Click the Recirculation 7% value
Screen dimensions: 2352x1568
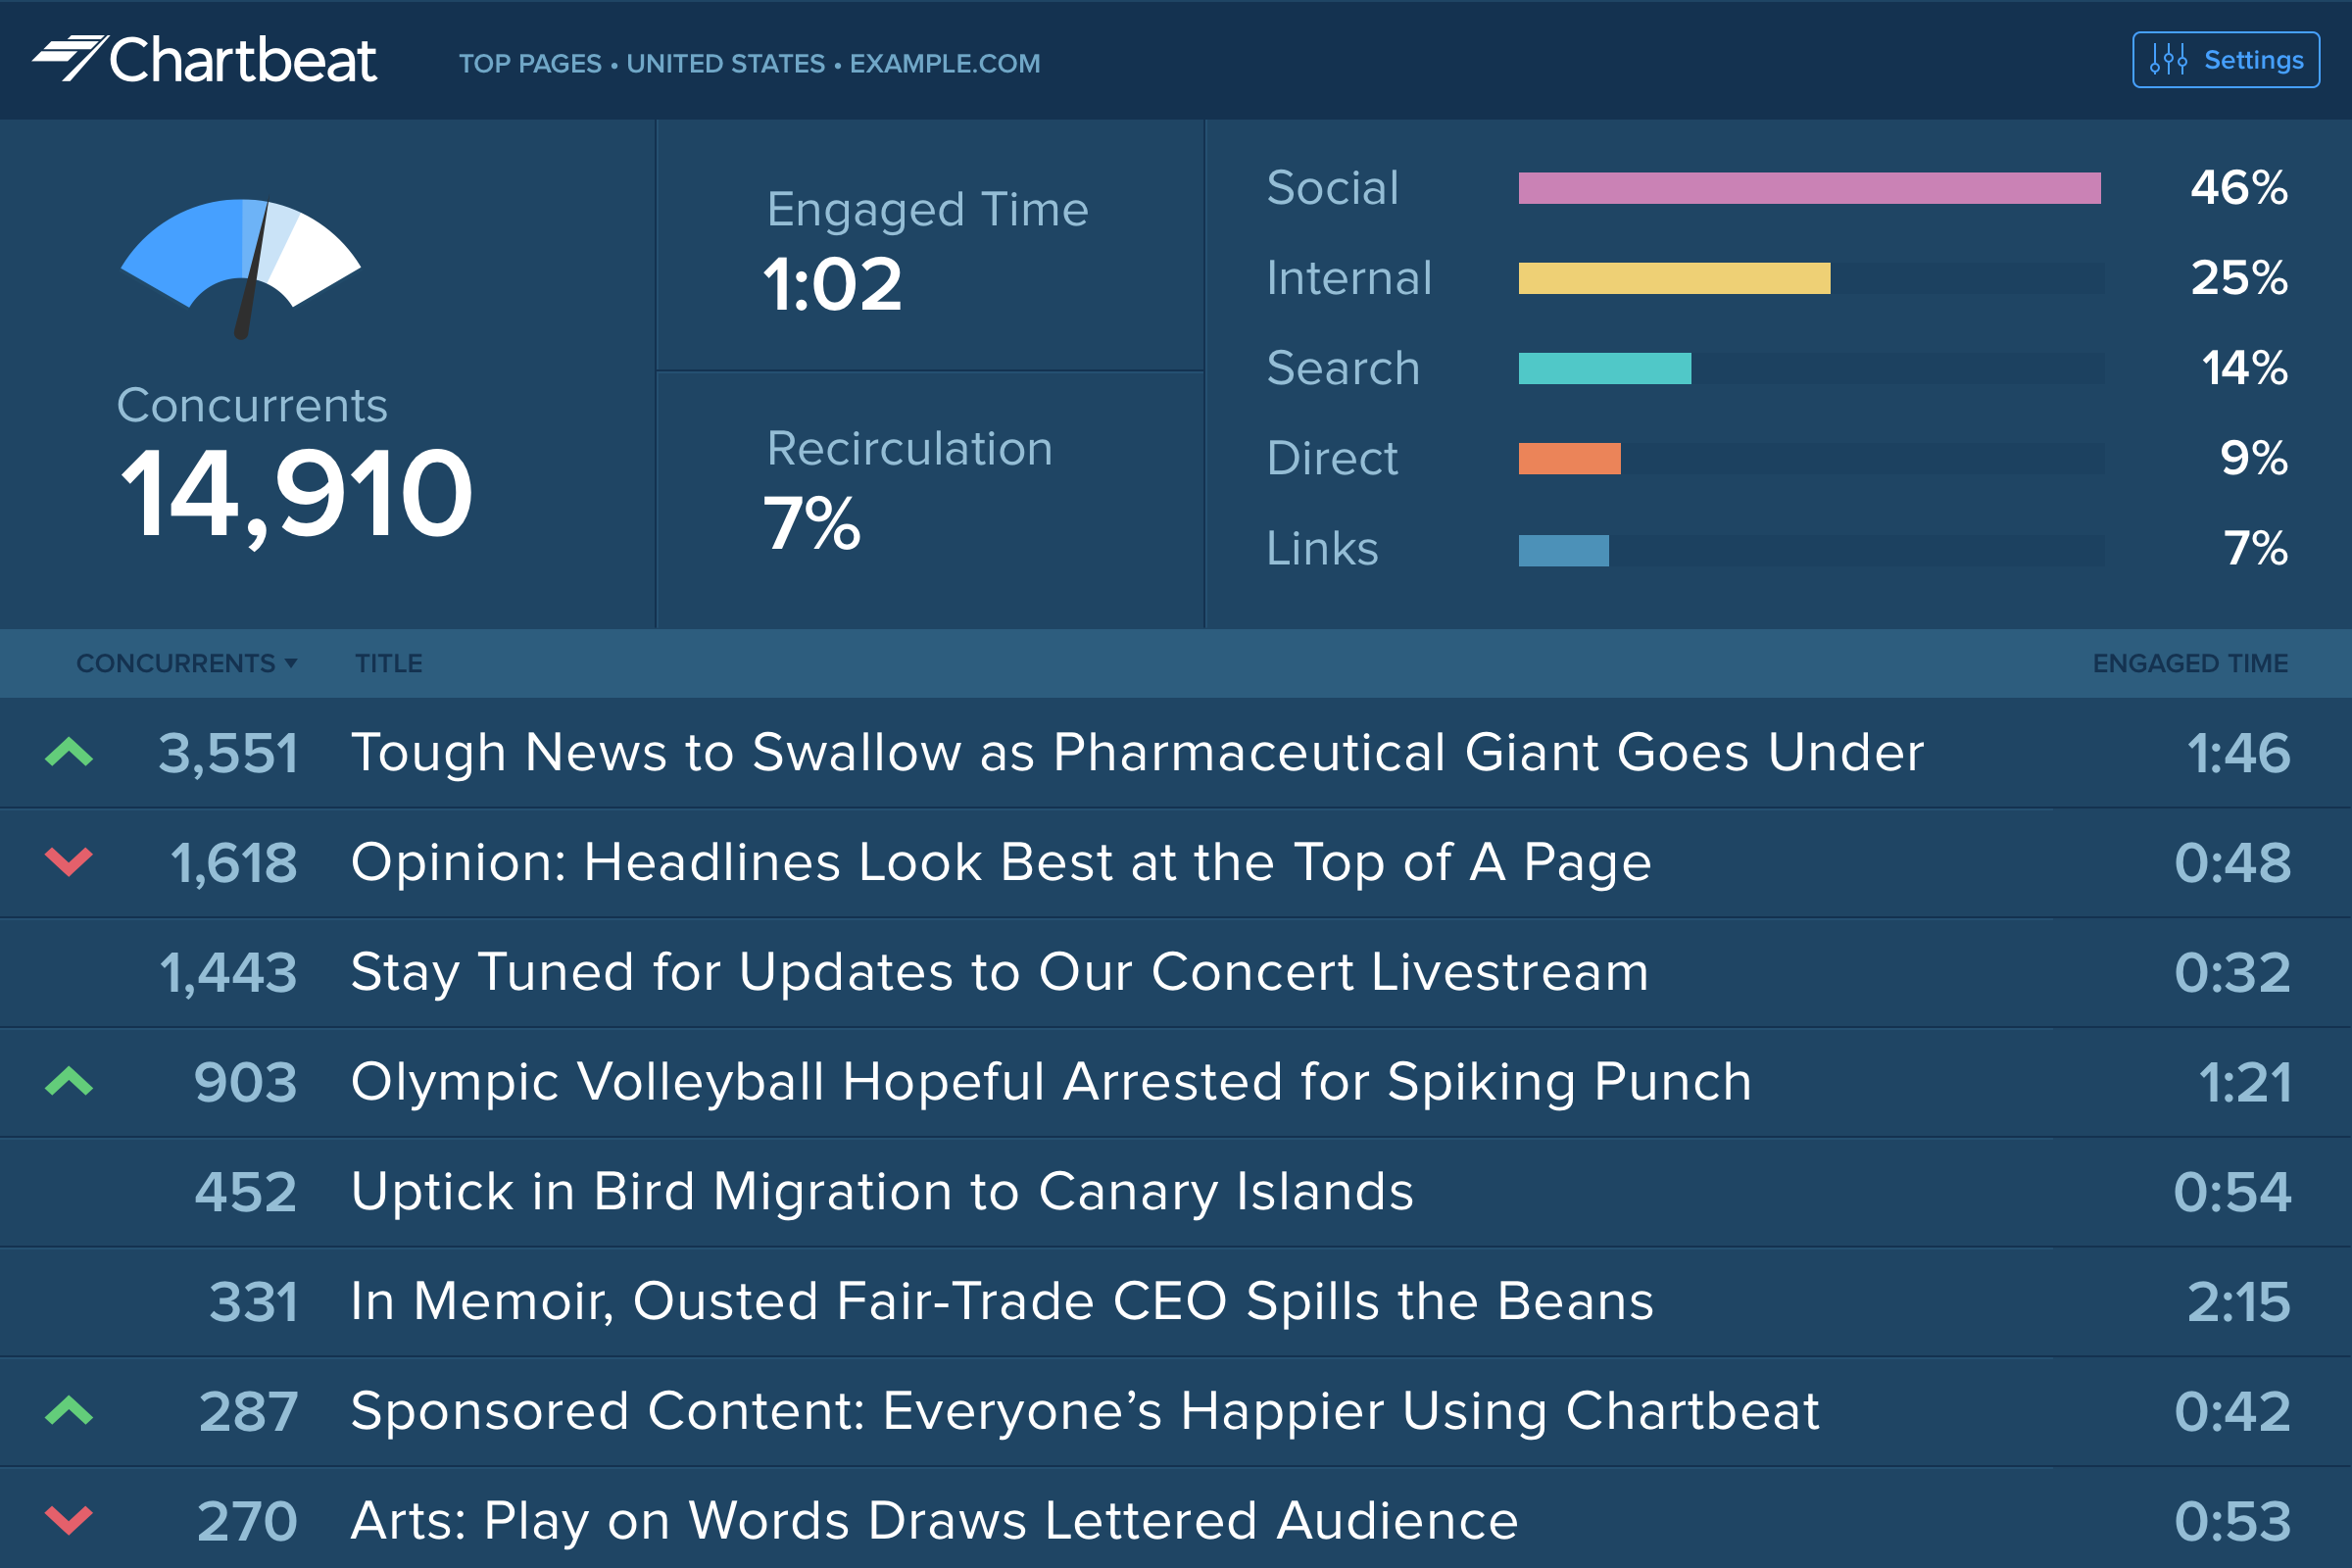point(812,524)
